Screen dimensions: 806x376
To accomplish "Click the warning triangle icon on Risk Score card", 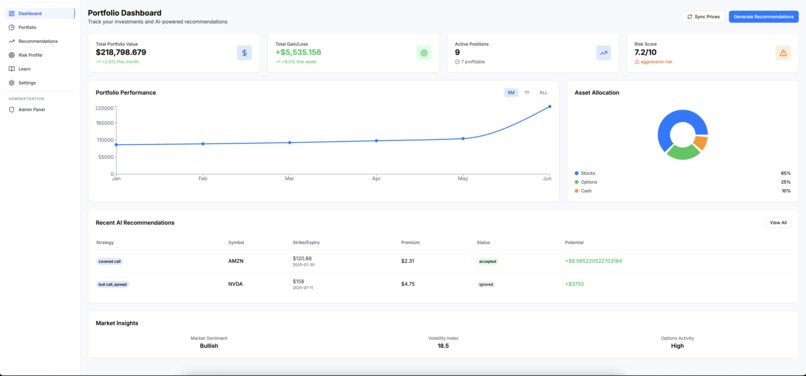I will click(x=783, y=53).
